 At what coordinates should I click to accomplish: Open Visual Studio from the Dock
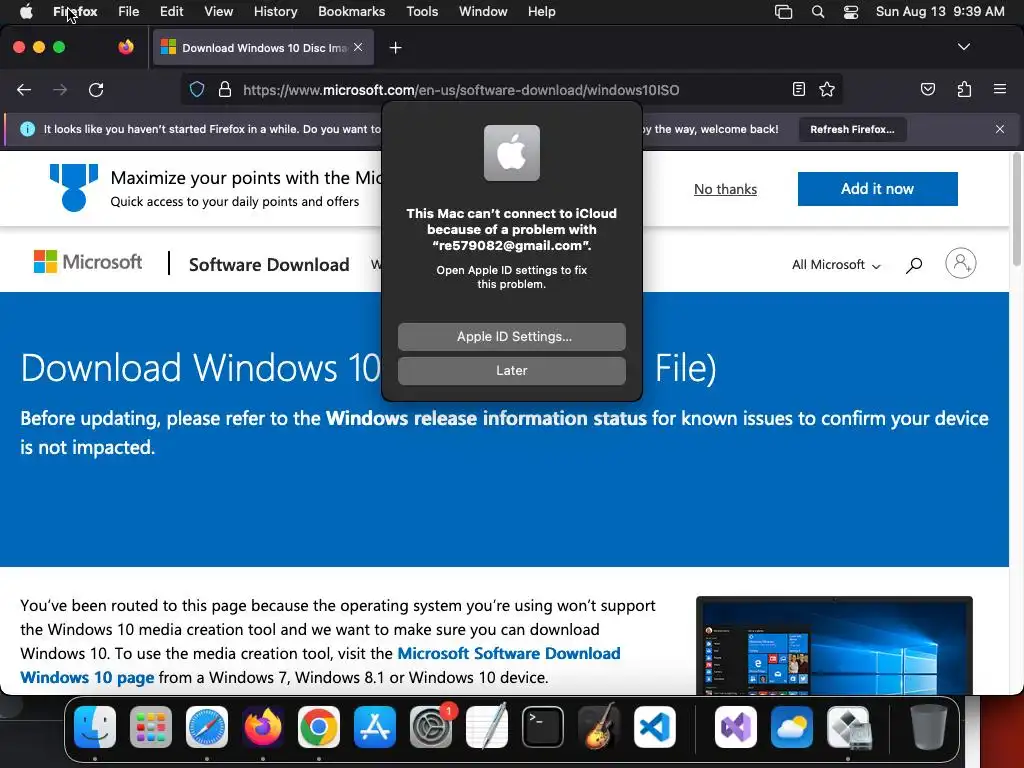[736, 727]
